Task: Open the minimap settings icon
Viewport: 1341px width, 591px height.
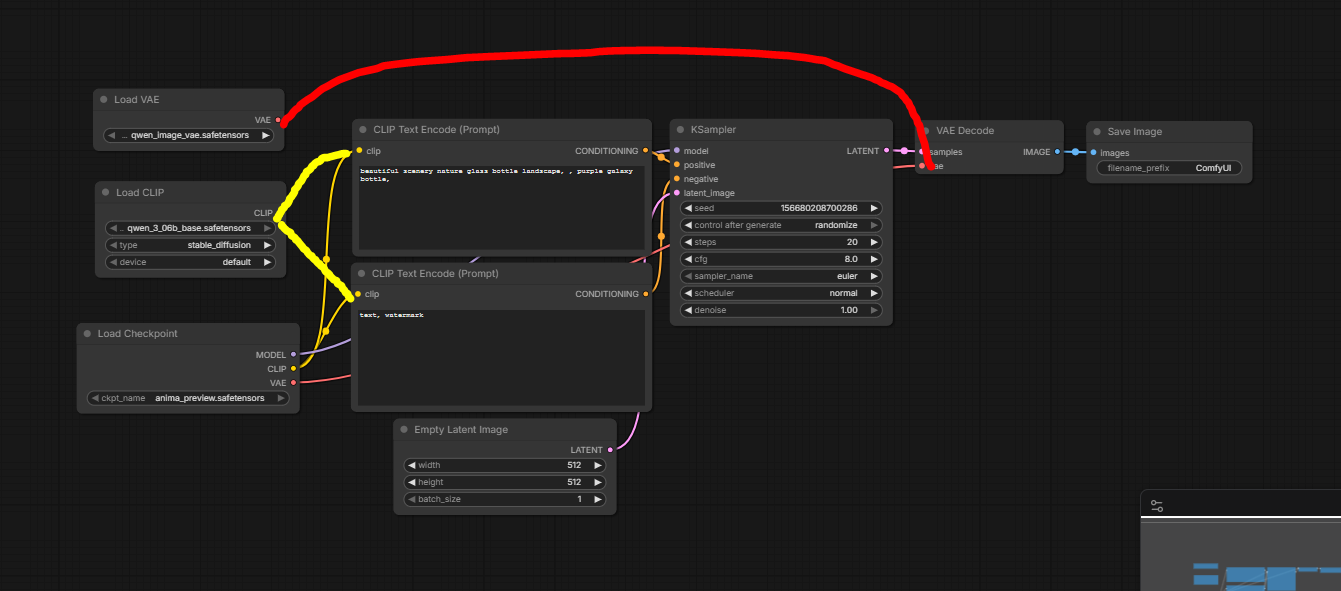Action: (x=1157, y=507)
